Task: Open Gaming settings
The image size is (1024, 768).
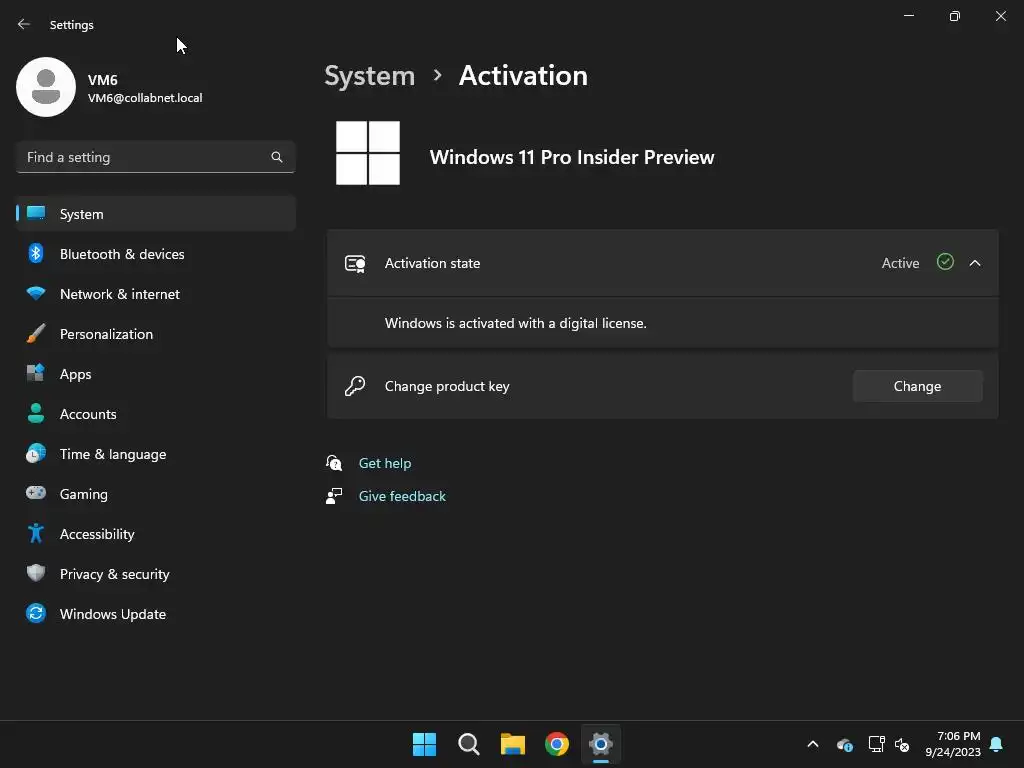Action: pos(155,494)
